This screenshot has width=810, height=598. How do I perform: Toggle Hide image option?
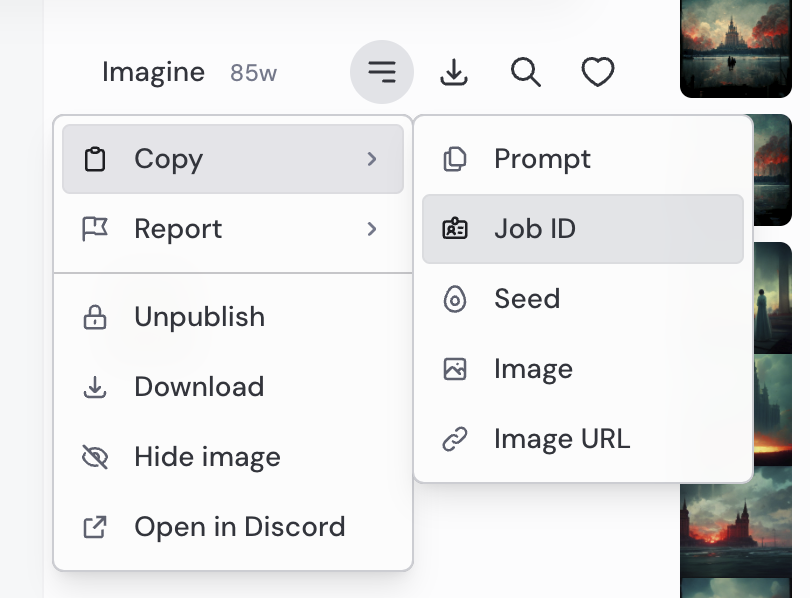point(207,457)
